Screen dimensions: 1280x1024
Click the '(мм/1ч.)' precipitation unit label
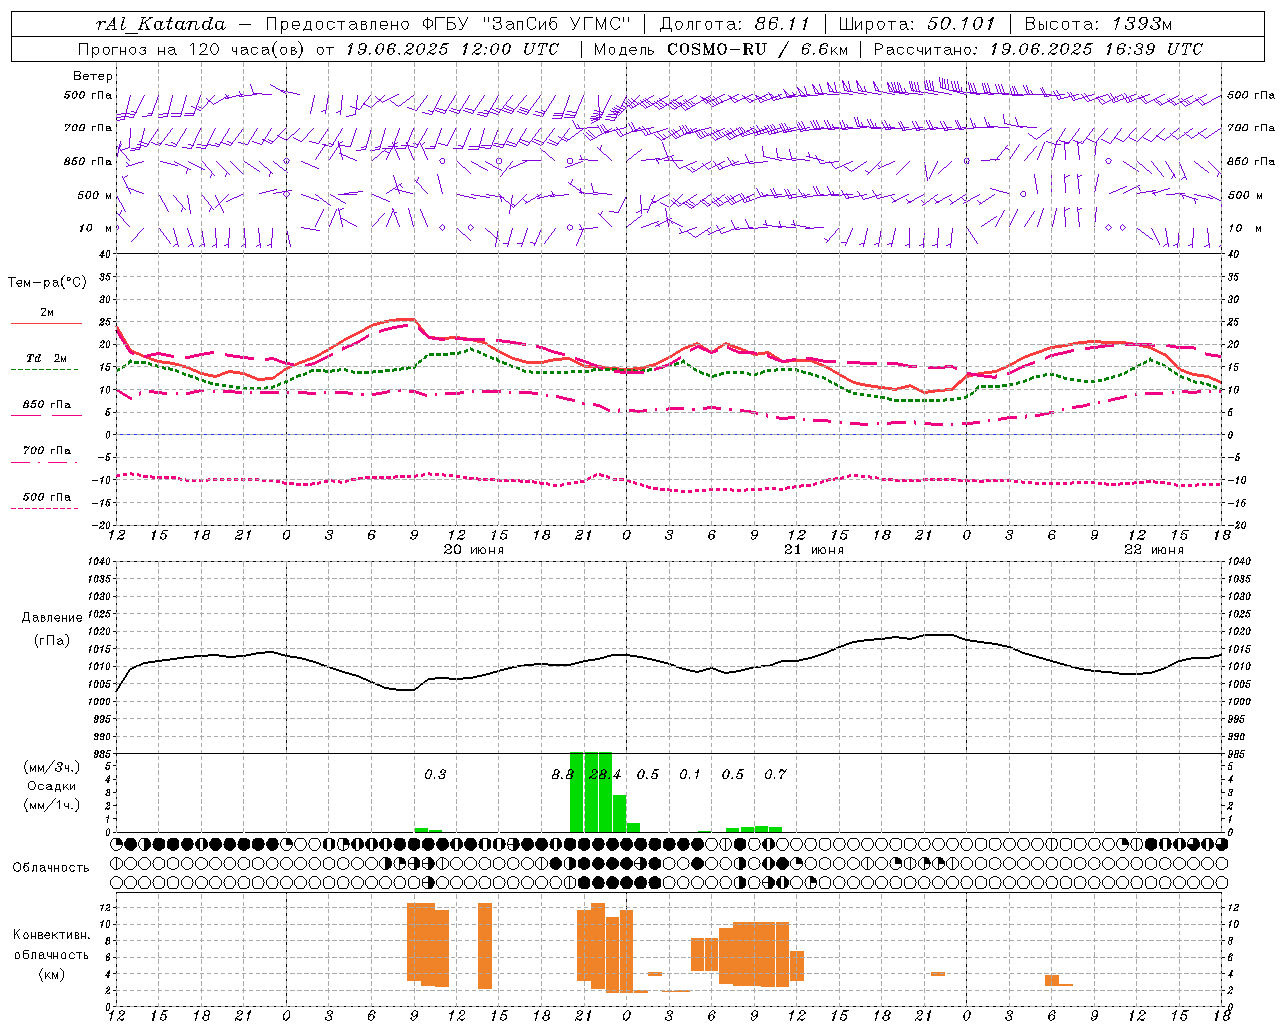[x=52, y=805]
